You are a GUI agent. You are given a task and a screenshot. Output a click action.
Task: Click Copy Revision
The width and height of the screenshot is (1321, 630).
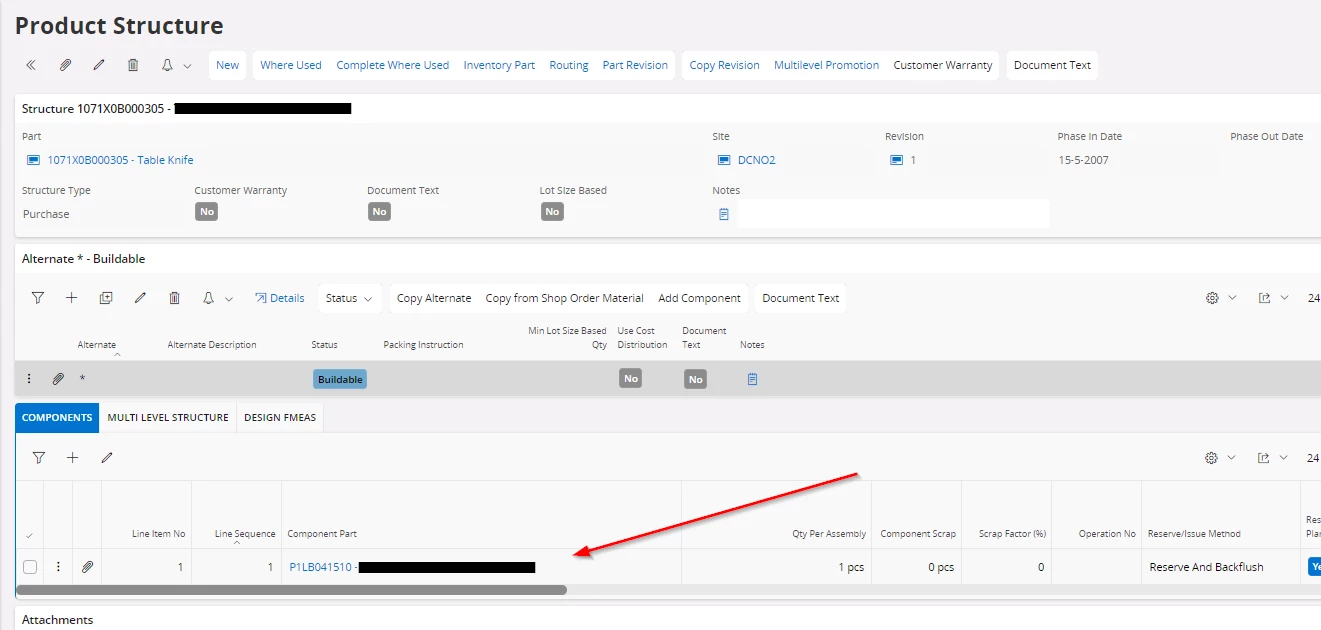(x=725, y=65)
